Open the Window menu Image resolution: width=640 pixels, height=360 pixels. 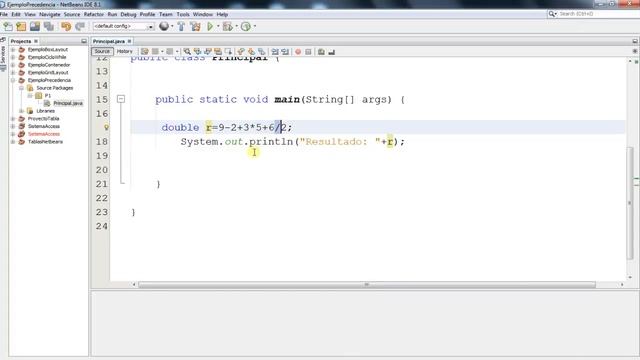click(203, 14)
